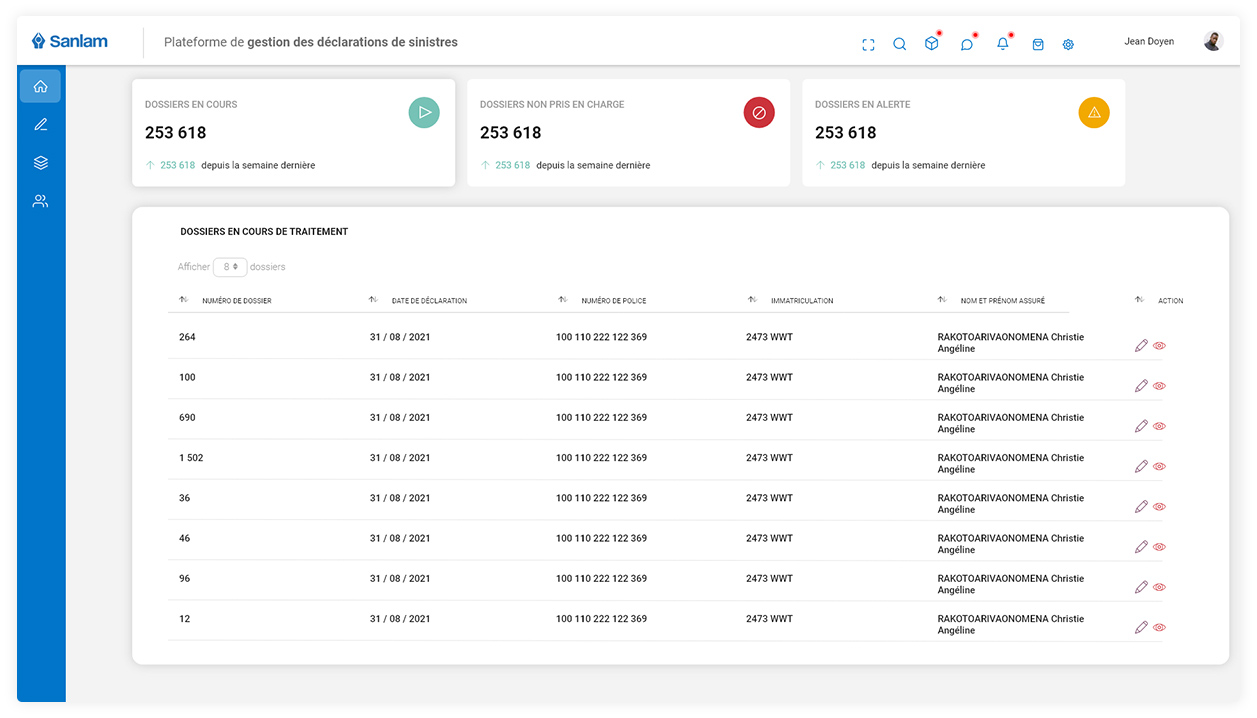1257x718 pixels.
Task: Sort by Date de déclaration column
Action: point(428,300)
